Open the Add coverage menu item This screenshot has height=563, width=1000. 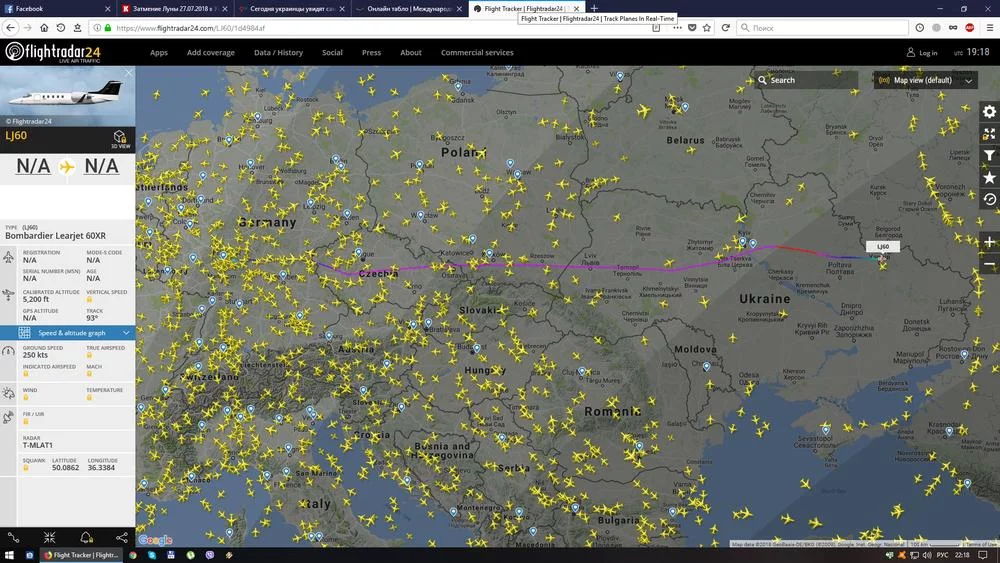click(x=211, y=53)
